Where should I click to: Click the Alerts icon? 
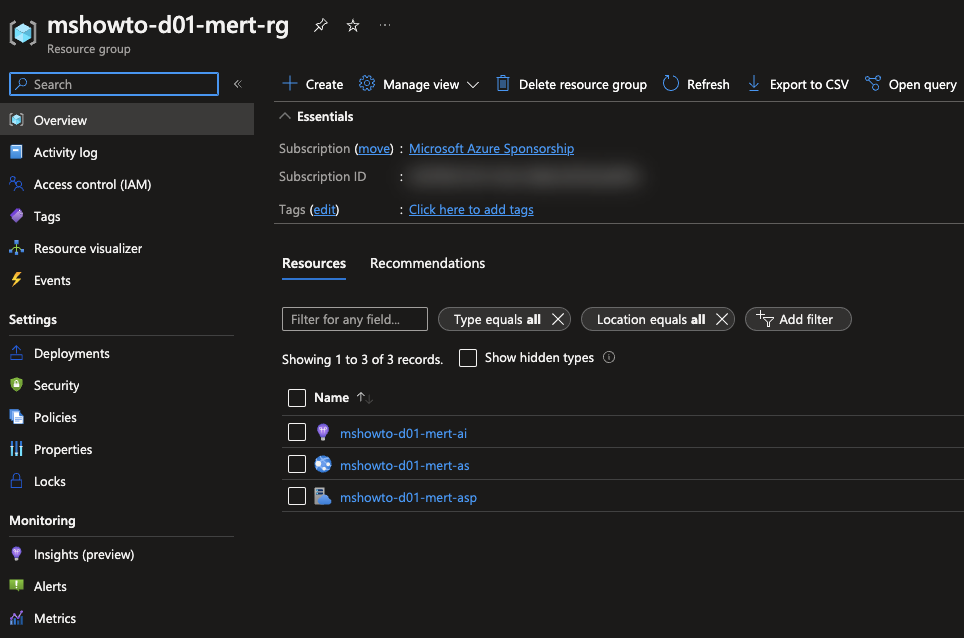(17, 586)
